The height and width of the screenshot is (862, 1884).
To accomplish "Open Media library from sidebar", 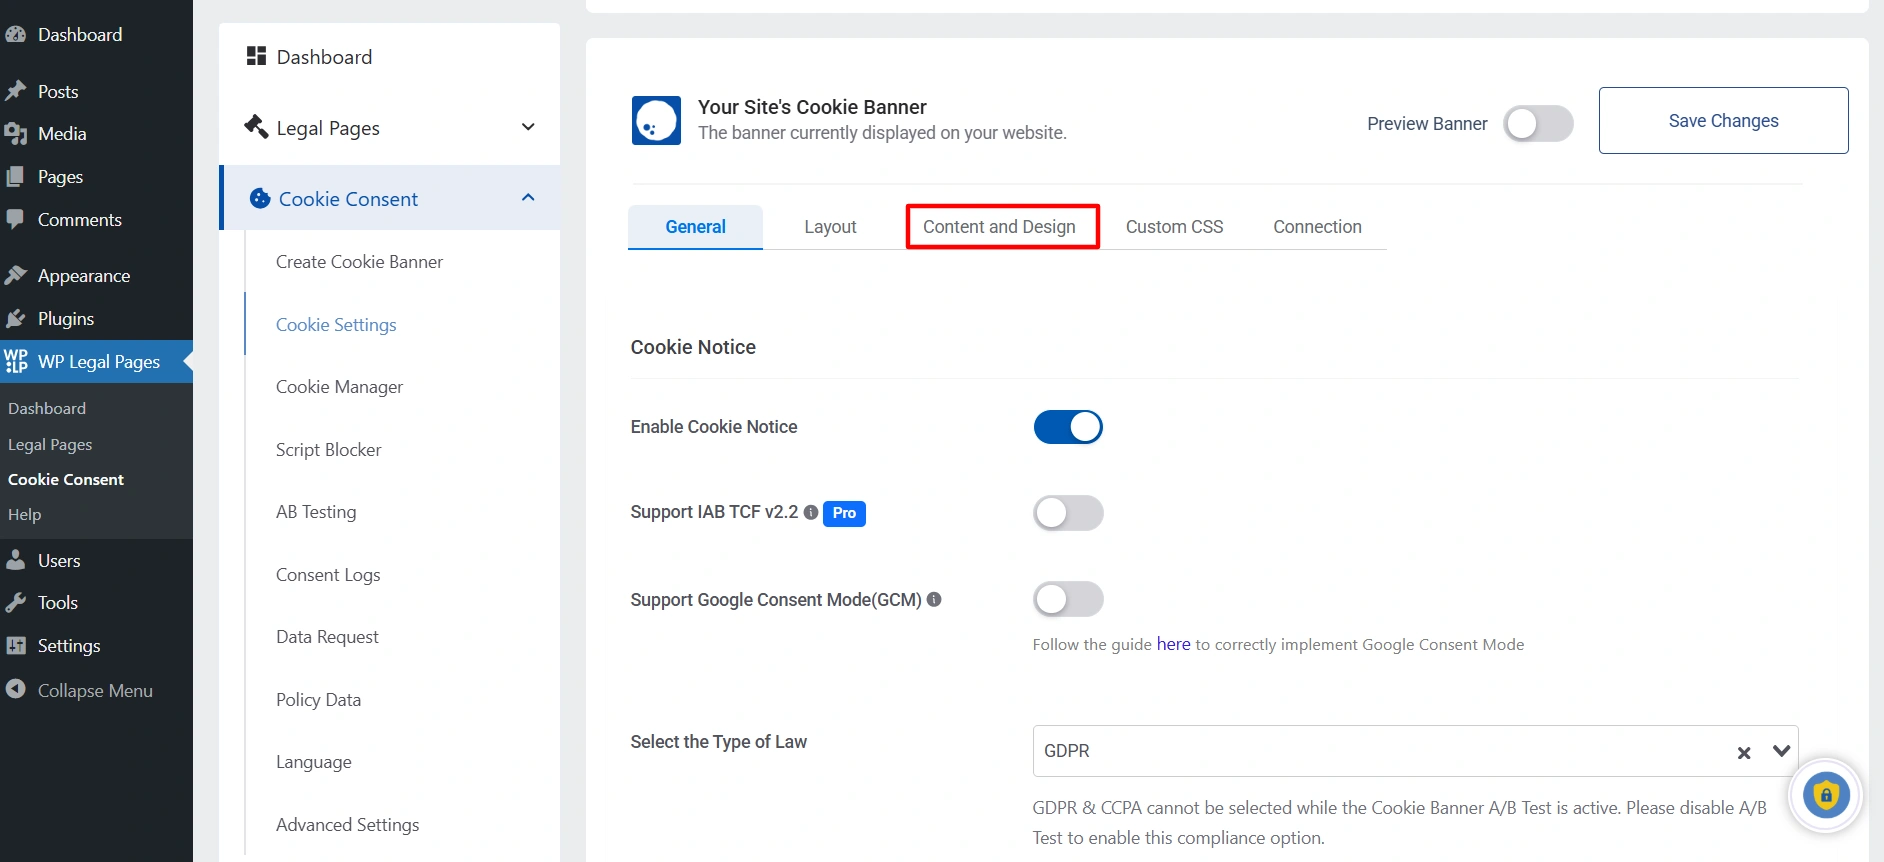I will (61, 134).
